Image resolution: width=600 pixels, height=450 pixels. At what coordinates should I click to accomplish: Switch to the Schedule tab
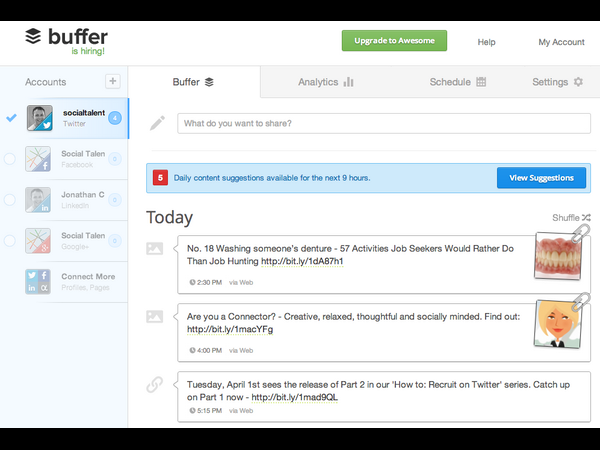click(x=458, y=82)
